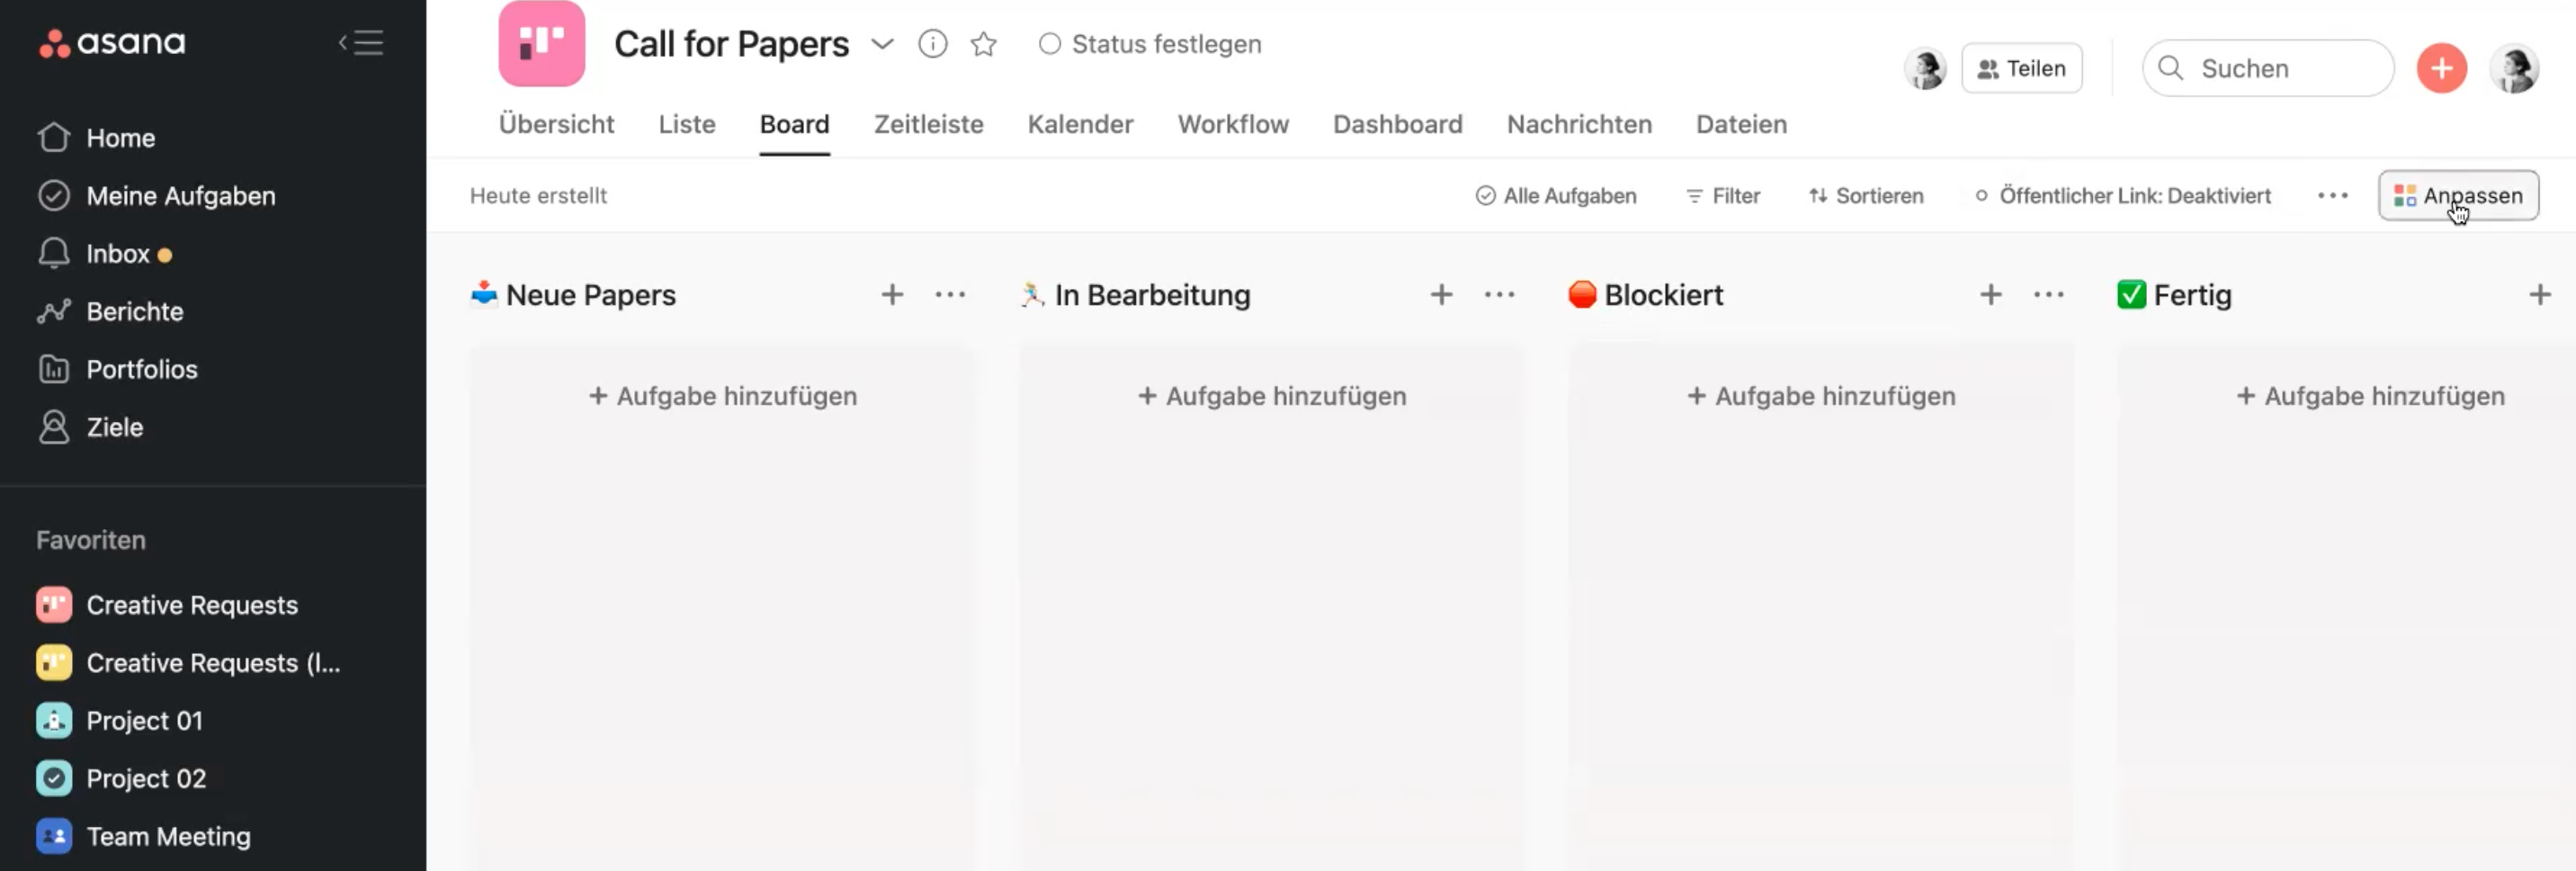Toggle Öffentlicher Link: Deaktiviert setting
The height and width of the screenshot is (871, 2576).
coord(2123,196)
